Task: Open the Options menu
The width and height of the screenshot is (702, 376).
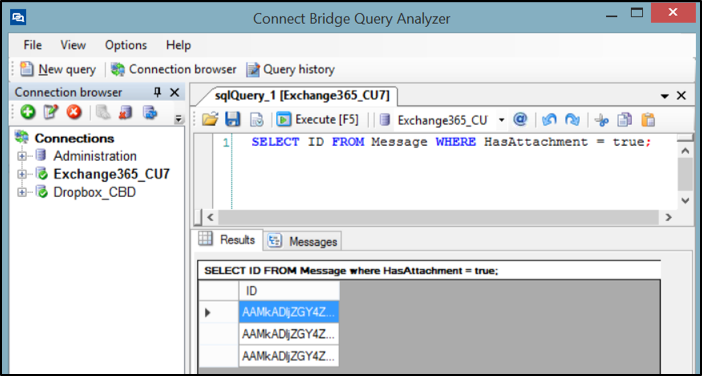Action: [126, 45]
